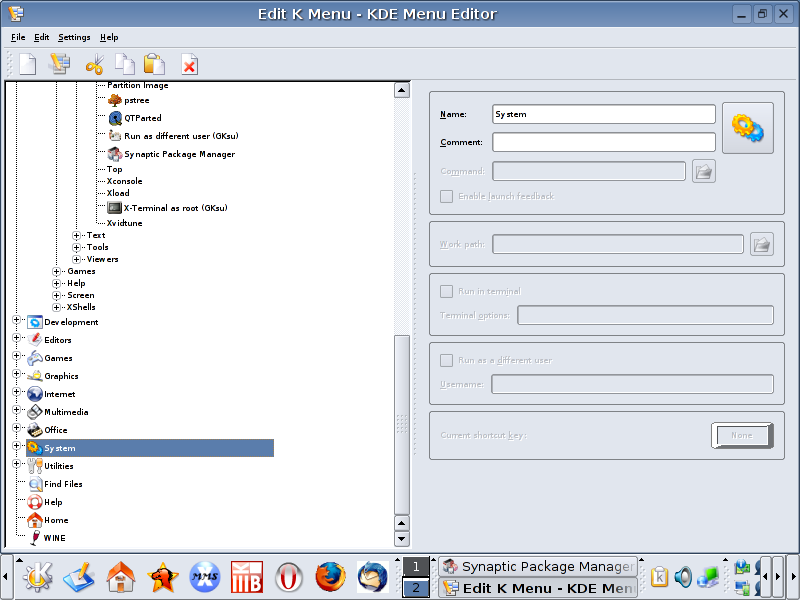Toggle Run as a different user checkbox
The width and height of the screenshot is (800, 600).
tap(447, 360)
